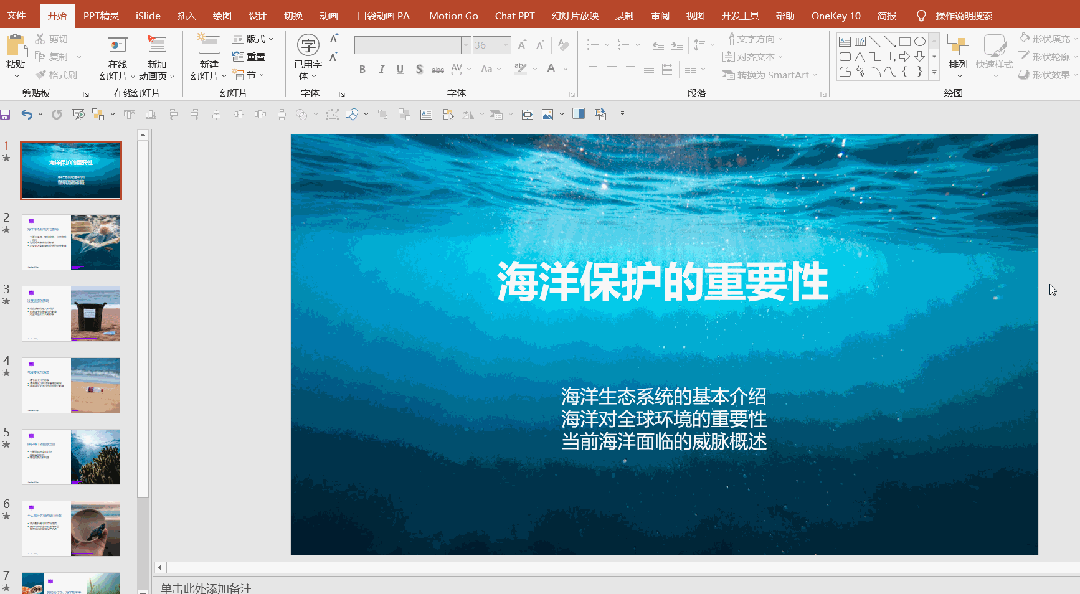Click the Cut scissors icon
Viewport: 1080px width, 594px height.
40,39
